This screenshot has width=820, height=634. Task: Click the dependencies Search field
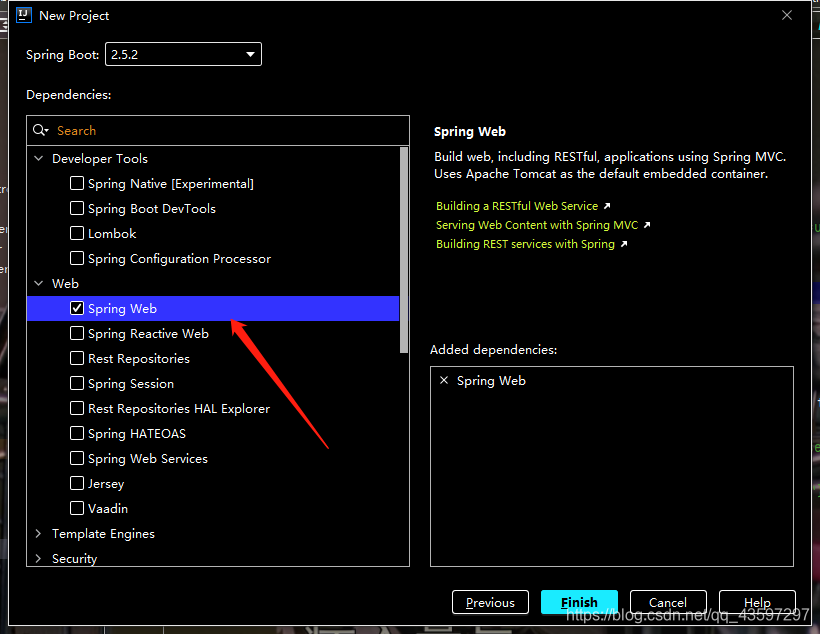pyautogui.click(x=218, y=131)
